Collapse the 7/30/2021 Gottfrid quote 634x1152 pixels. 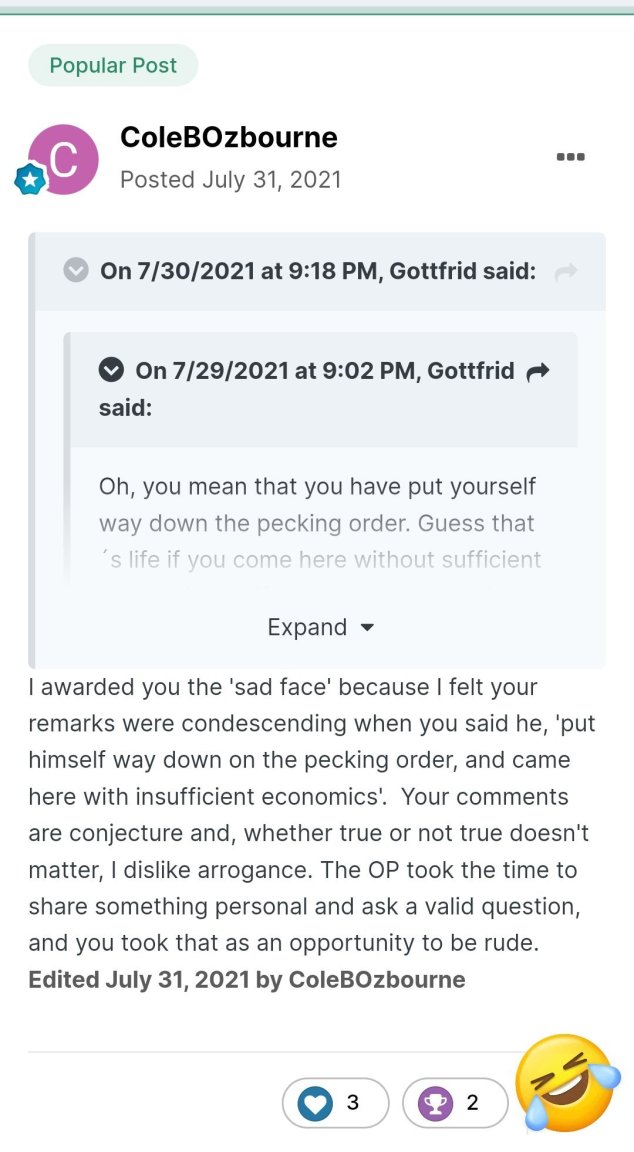(x=76, y=271)
